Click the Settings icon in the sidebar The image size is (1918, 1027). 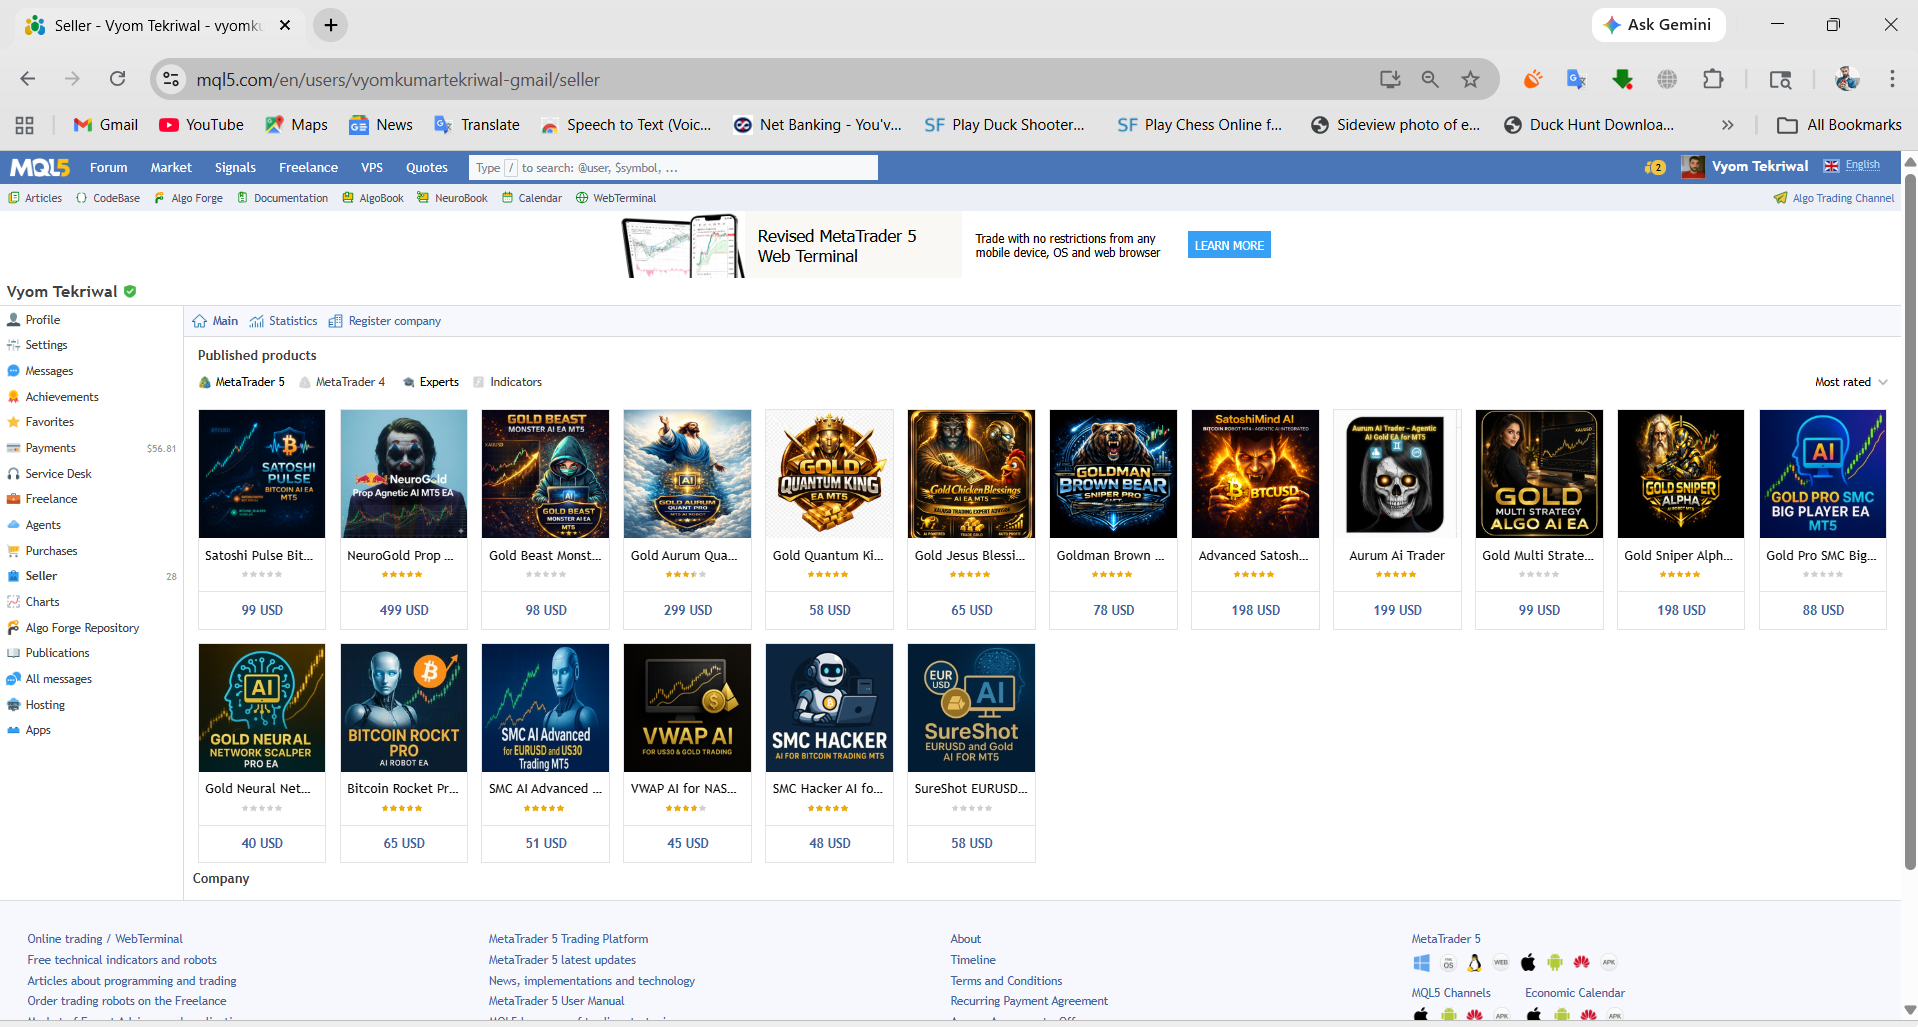(14, 345)
